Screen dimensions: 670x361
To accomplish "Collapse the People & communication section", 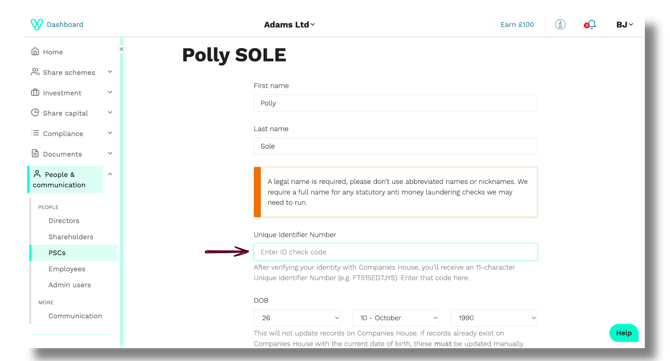I will [x=110, y=174].
